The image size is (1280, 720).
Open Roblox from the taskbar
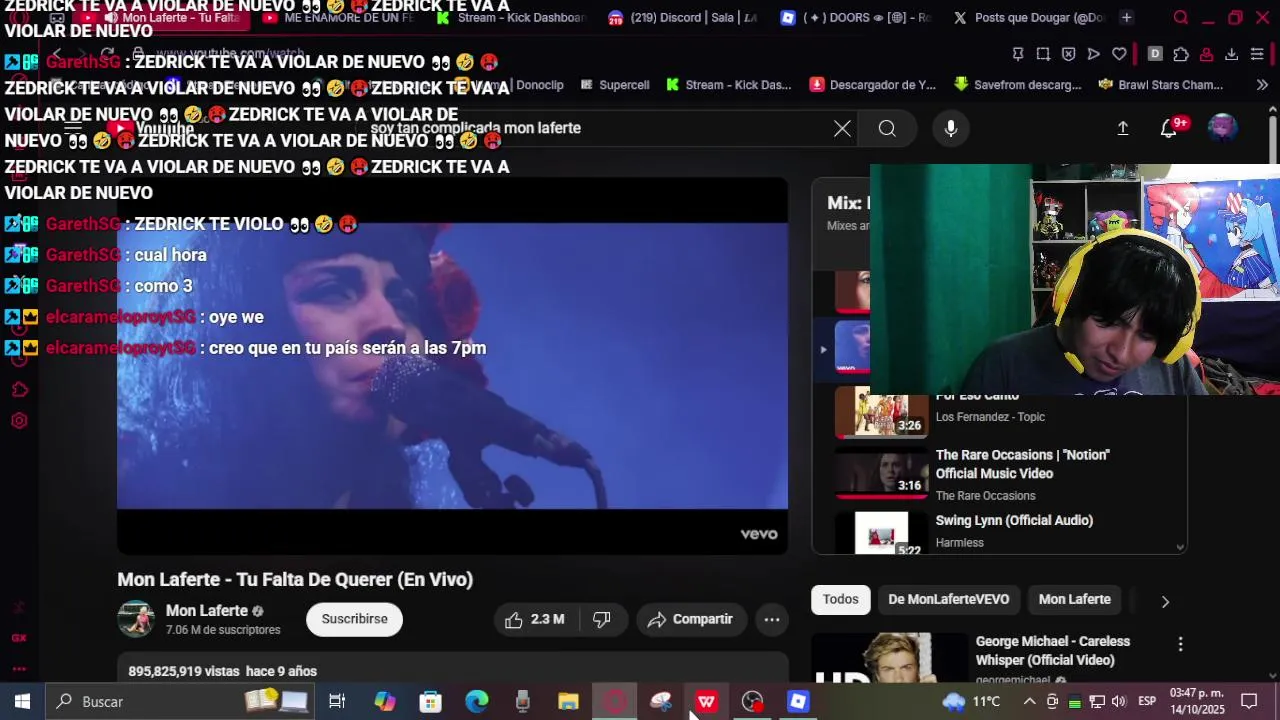(x=798, y=702)
